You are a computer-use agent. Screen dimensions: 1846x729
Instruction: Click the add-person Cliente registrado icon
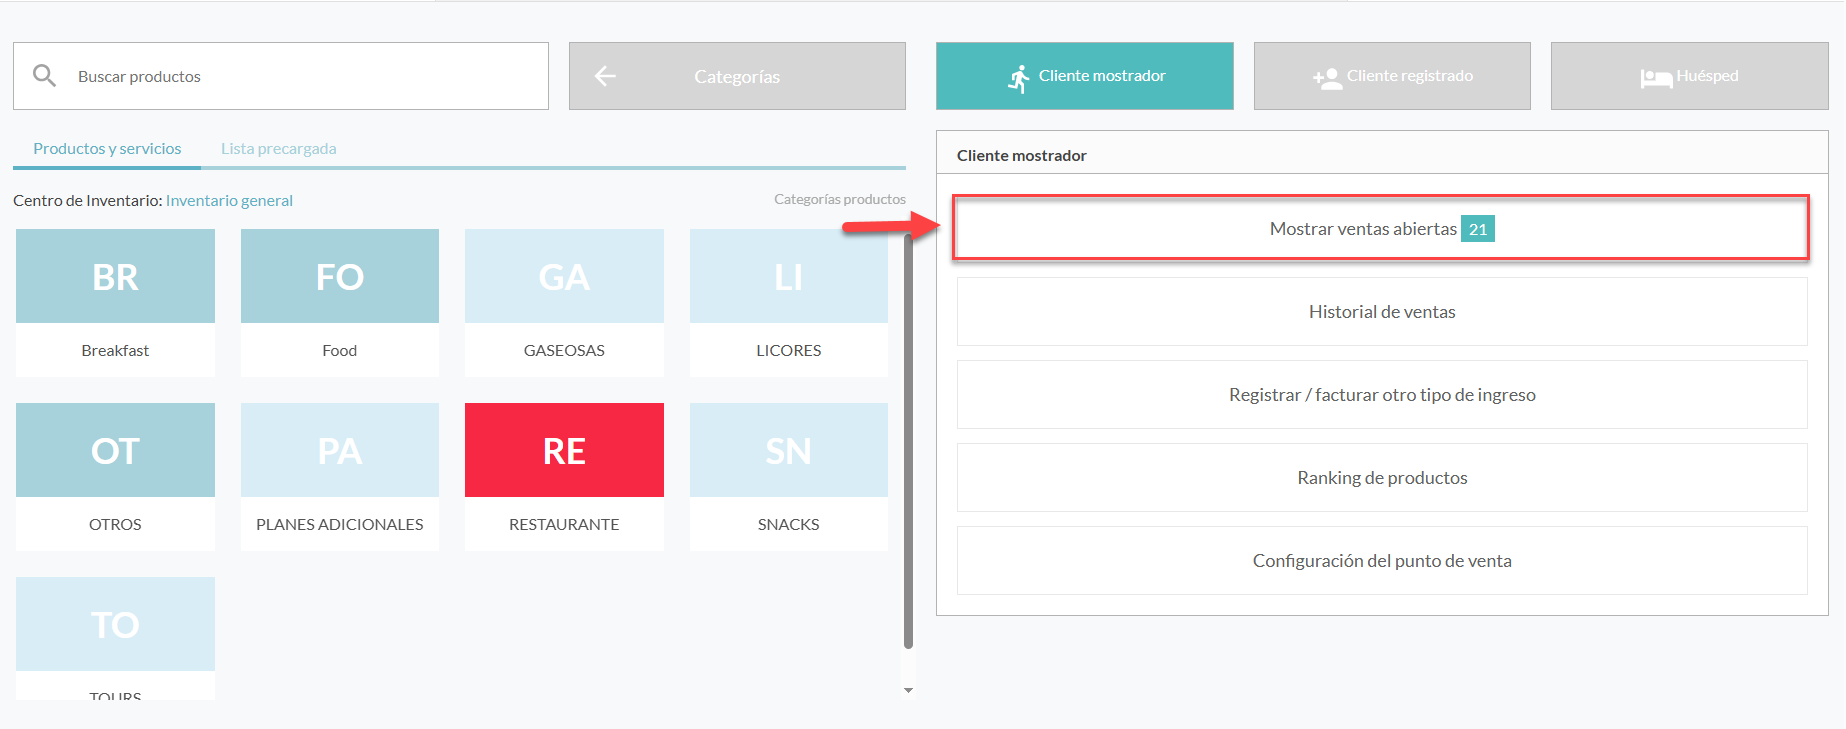(1327, 78)
